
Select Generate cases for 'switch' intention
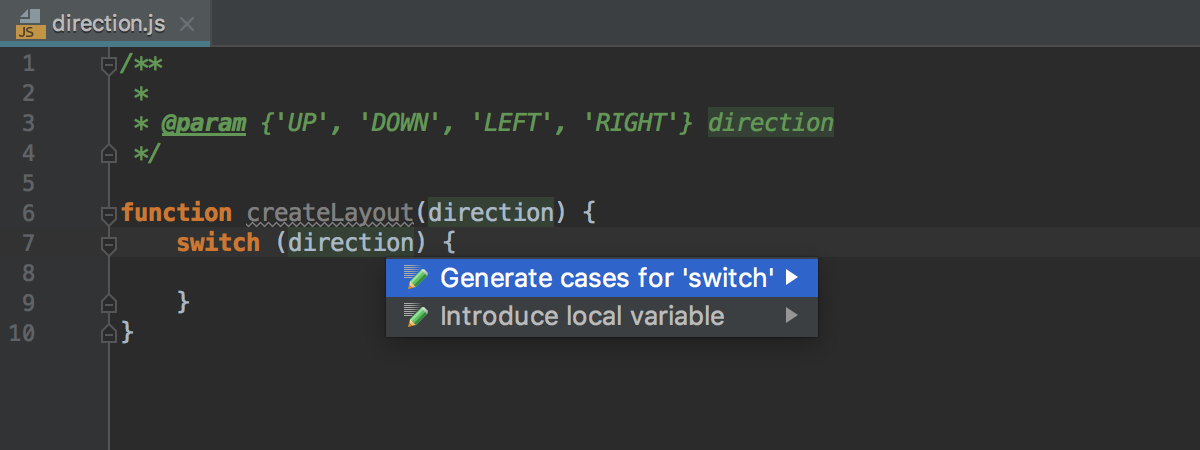[602, 277]
